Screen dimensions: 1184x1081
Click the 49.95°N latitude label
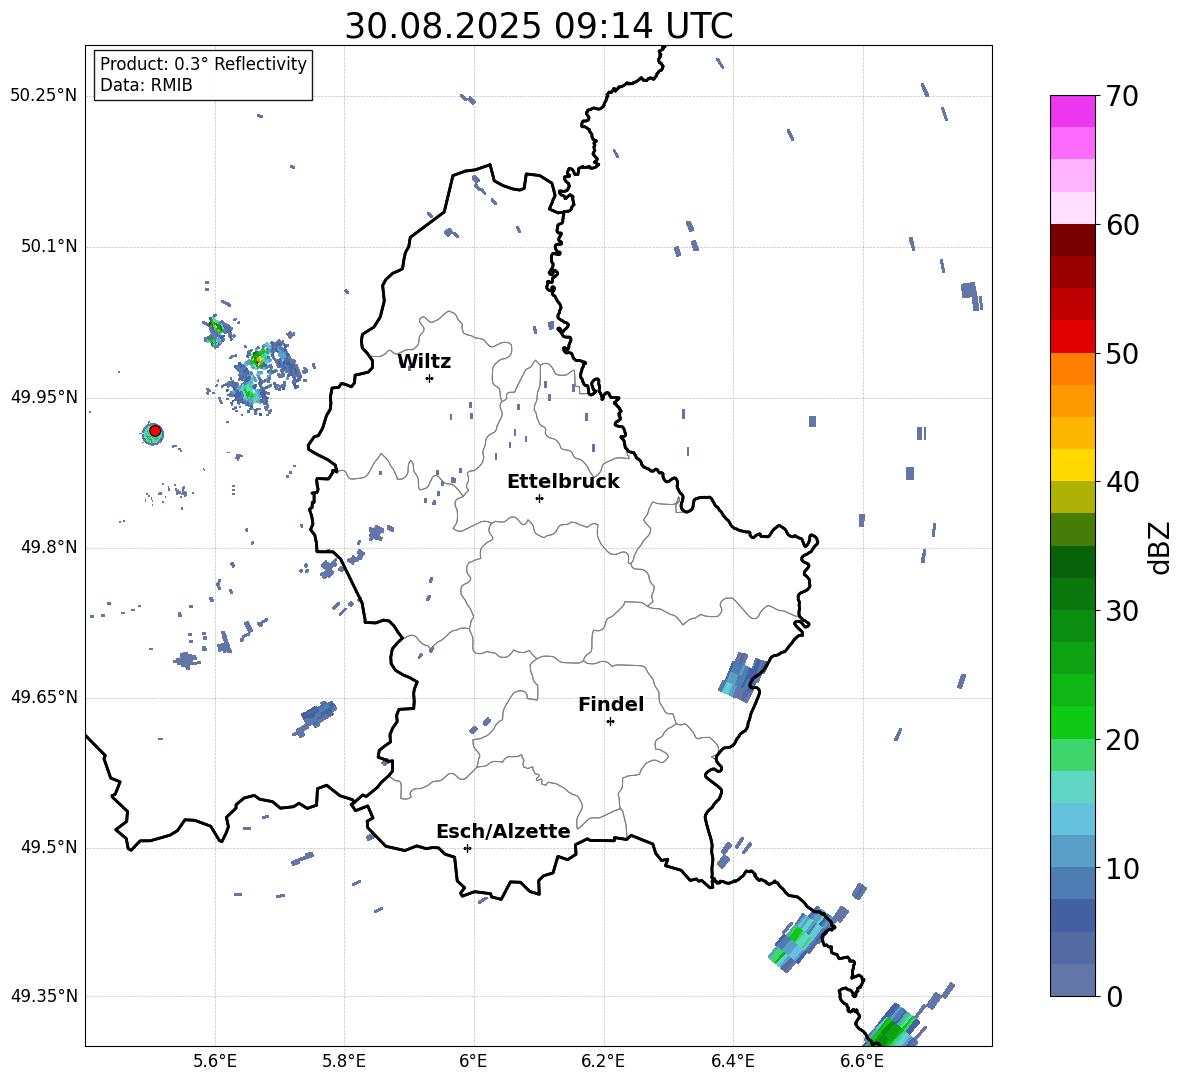43,397
